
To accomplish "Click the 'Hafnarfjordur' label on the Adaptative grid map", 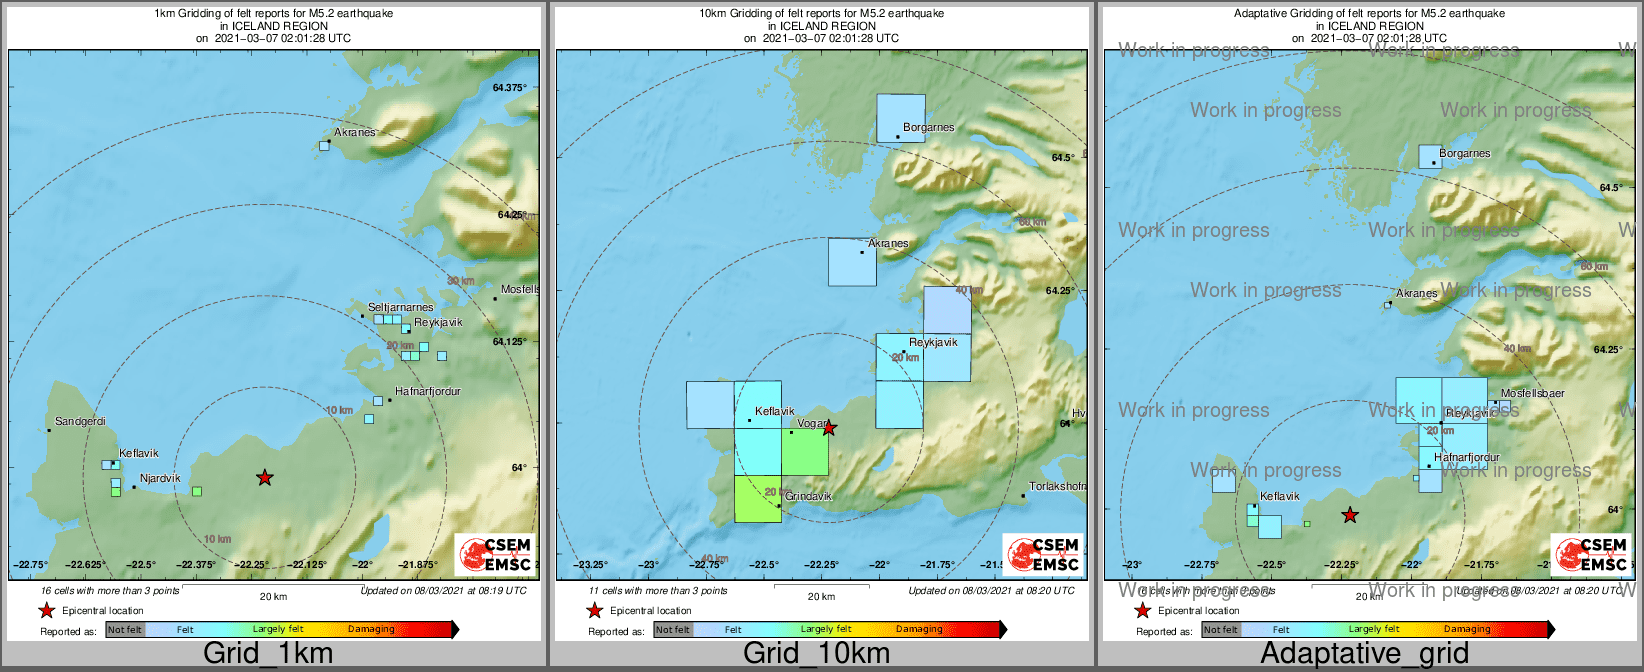I will [x=1467, y=457].
